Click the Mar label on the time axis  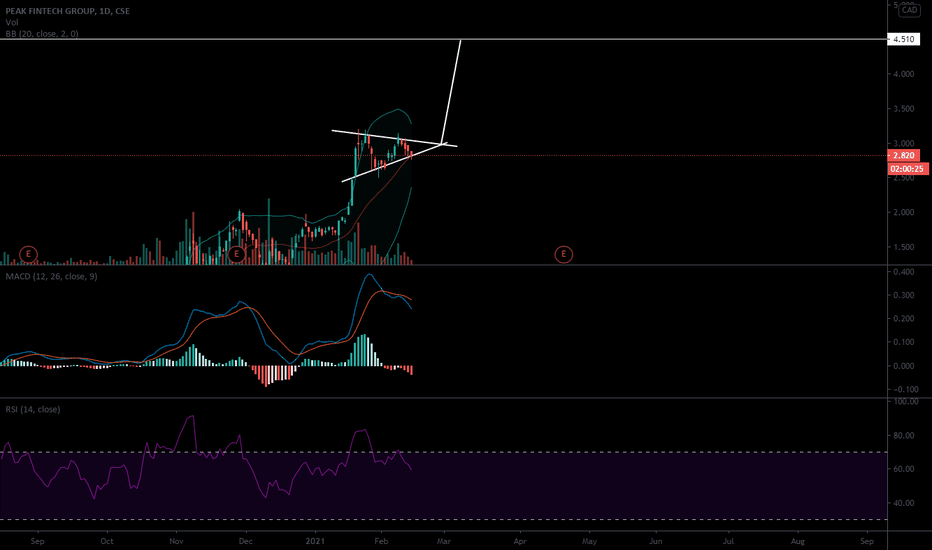point(443,541)
